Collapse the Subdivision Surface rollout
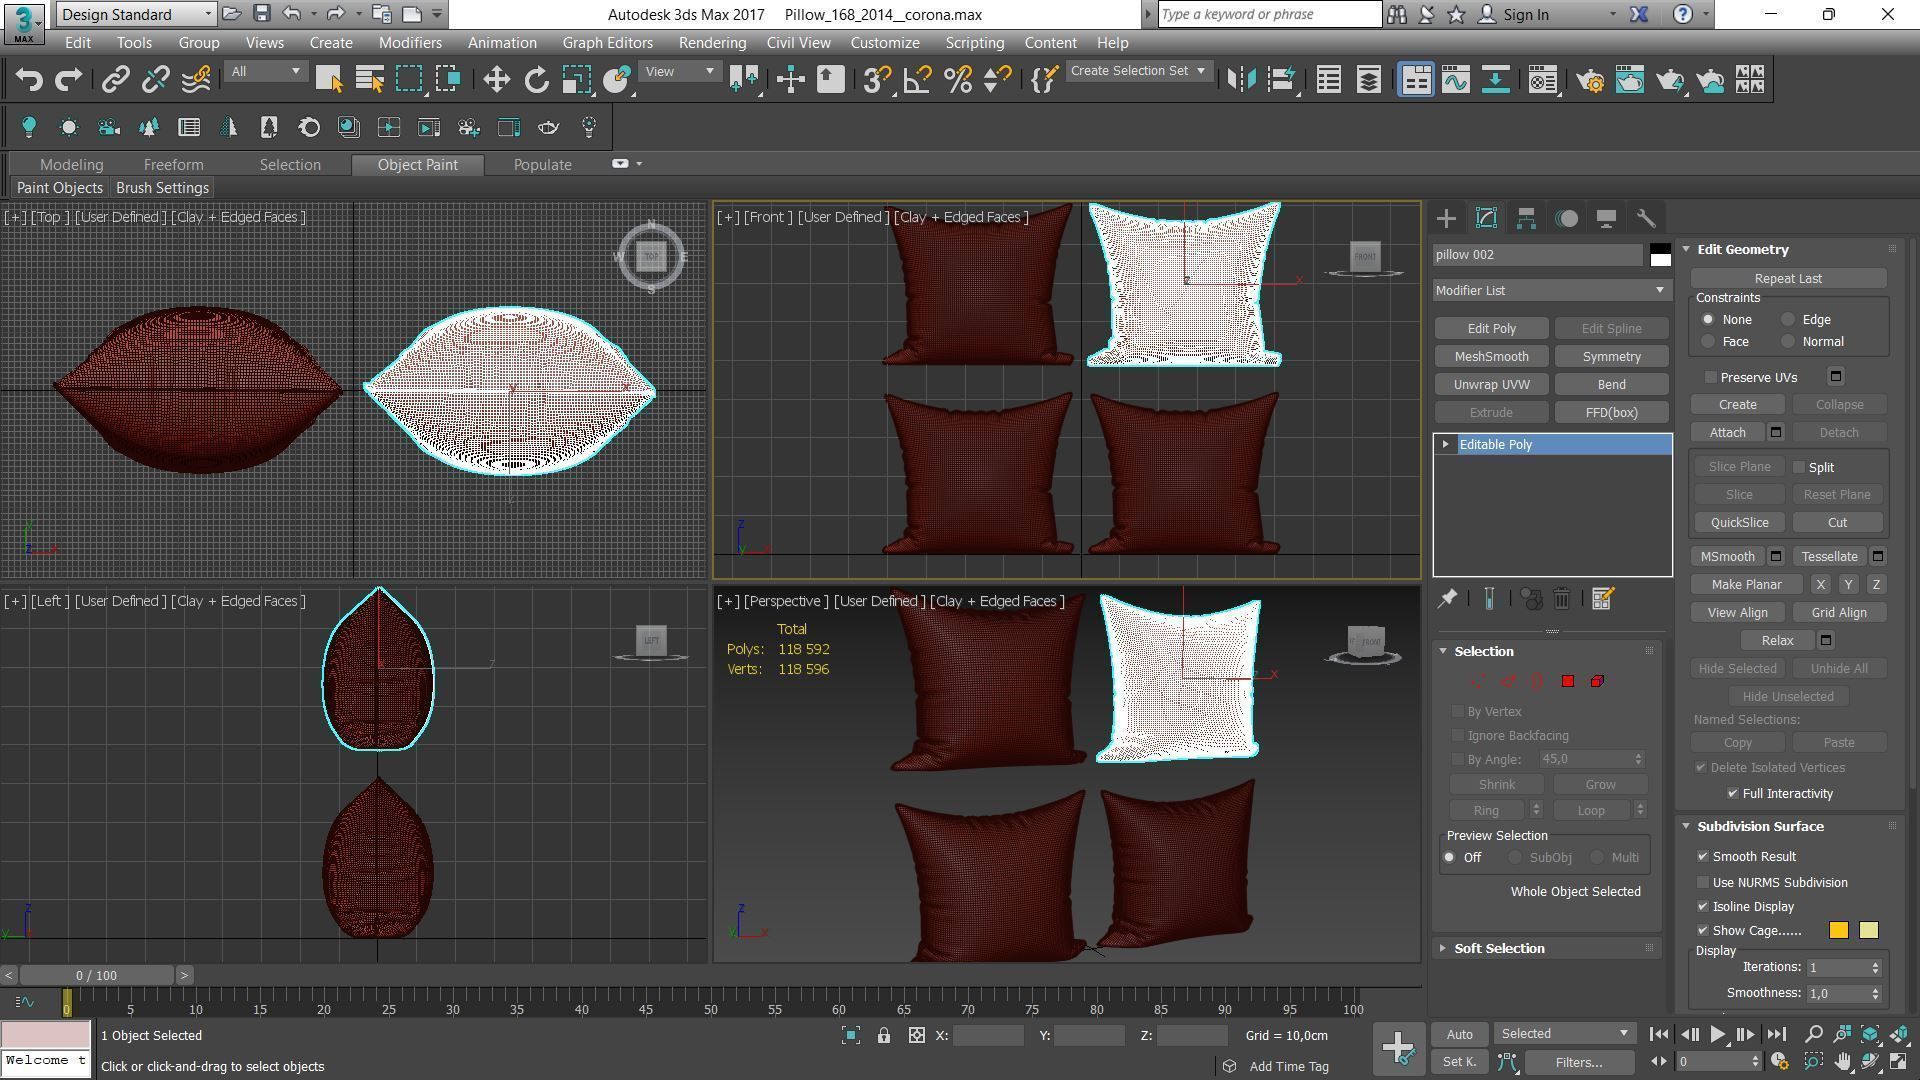Viewport: 1920px width, 1080px height. pos(1759,827)
